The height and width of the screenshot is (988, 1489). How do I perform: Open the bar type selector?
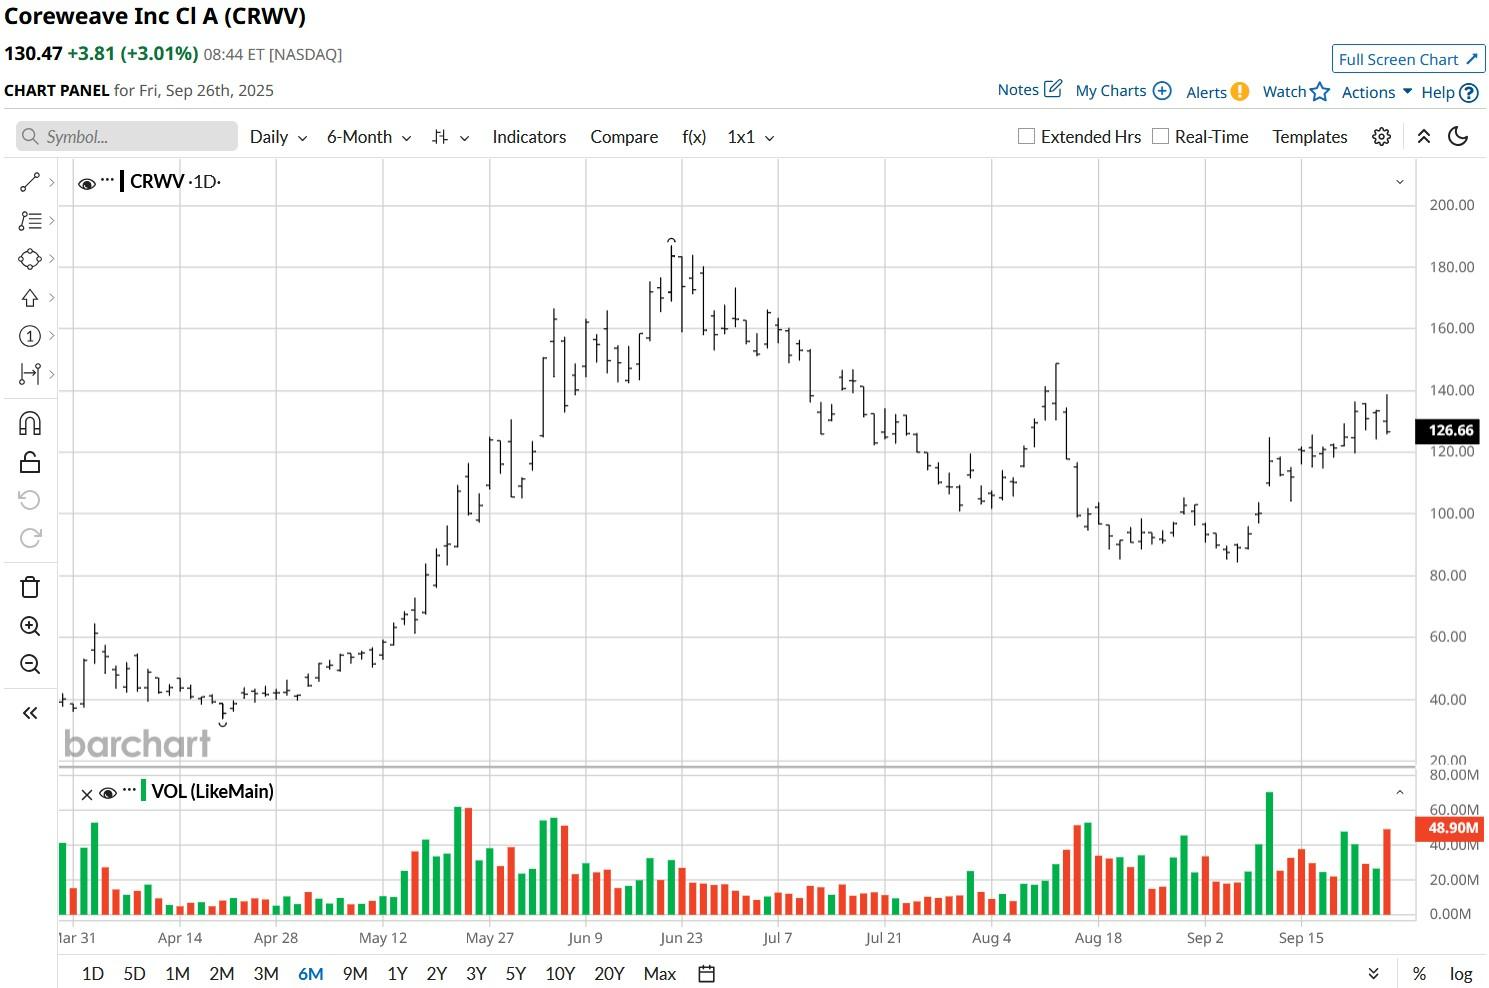[x=450, y=137]
